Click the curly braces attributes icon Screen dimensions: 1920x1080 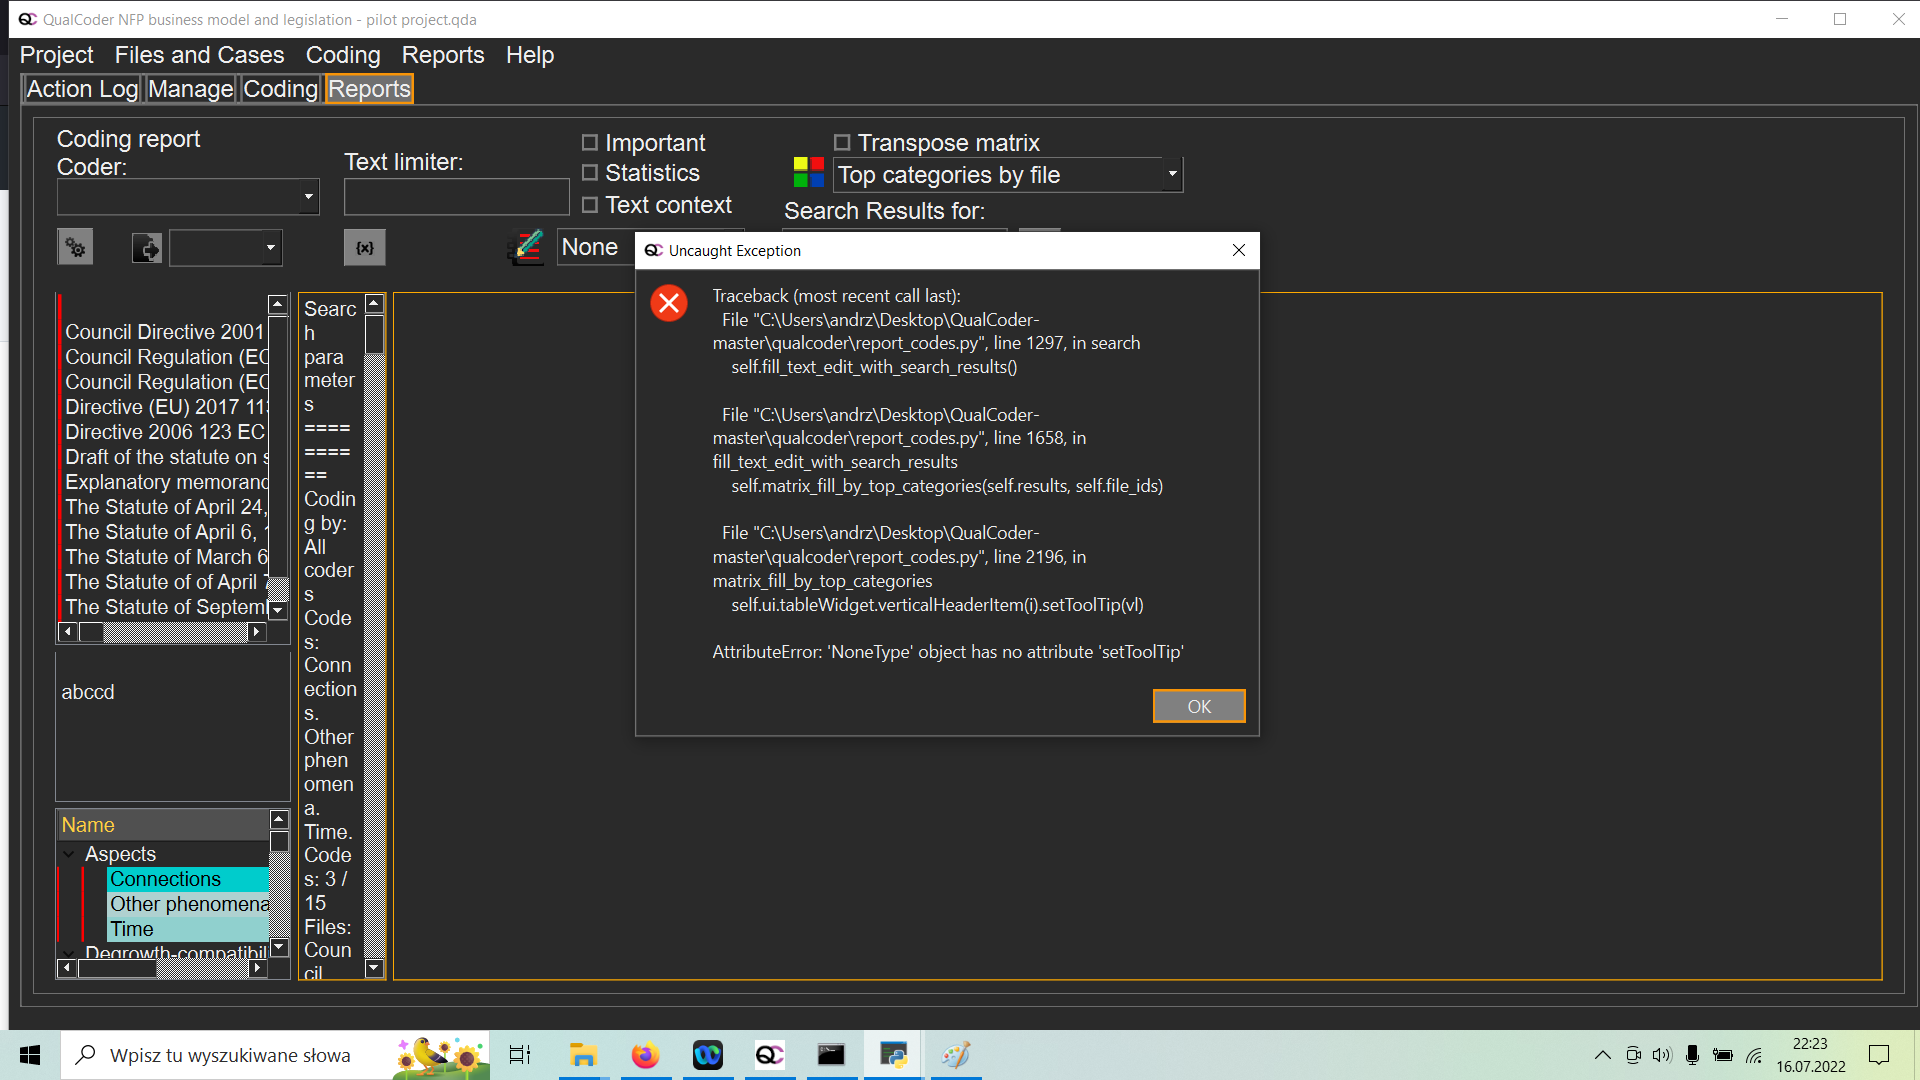tap(365, 247)
